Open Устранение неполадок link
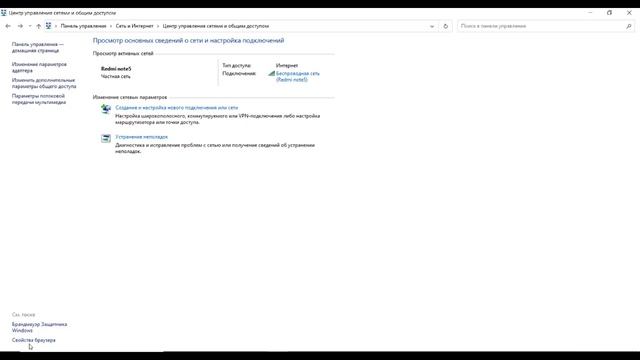 (141, 137)
